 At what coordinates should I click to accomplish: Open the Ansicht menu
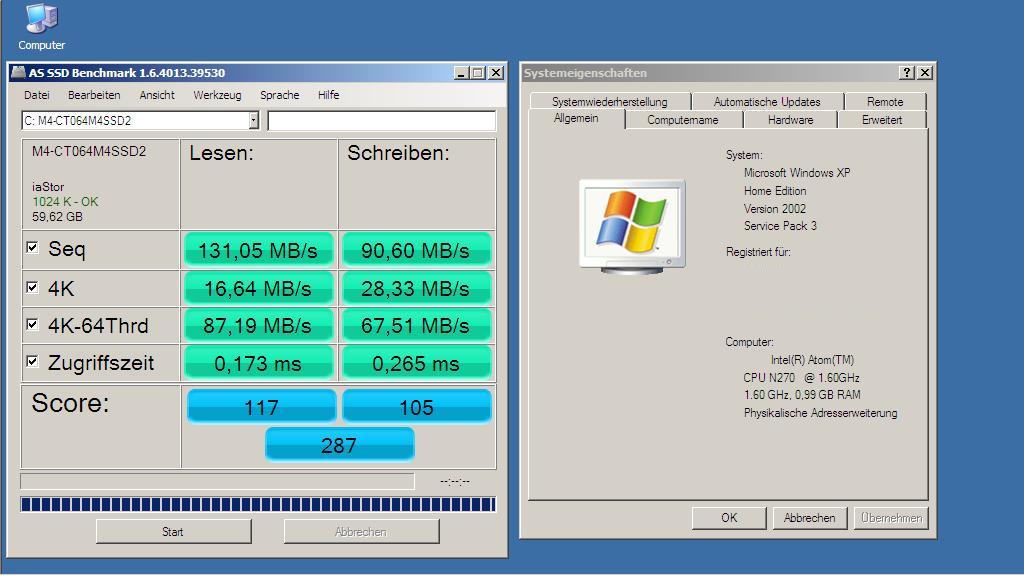(x=157, y=95)
